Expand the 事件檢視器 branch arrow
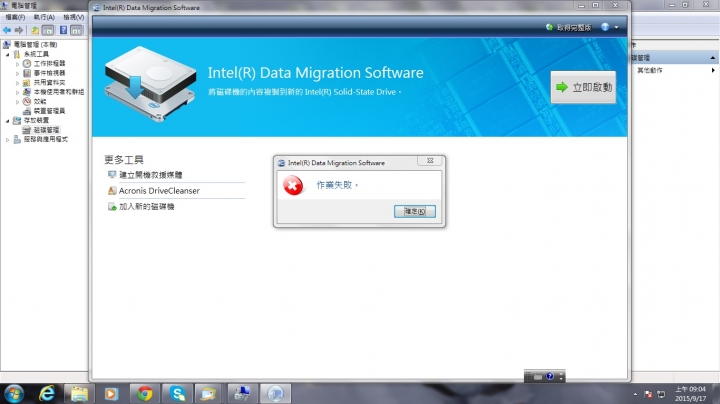720x404 pixels. pos(17,73)
